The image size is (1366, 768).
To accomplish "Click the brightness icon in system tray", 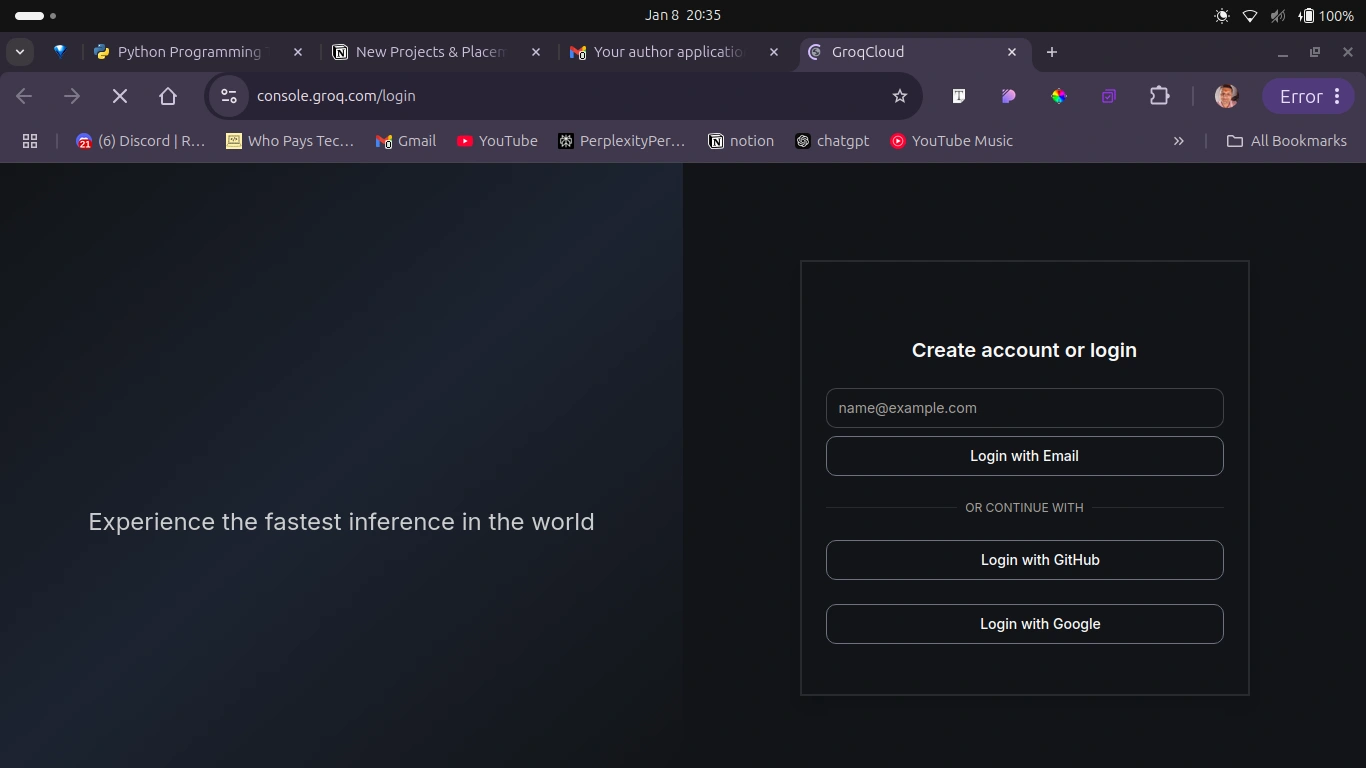I will 1222,15.
